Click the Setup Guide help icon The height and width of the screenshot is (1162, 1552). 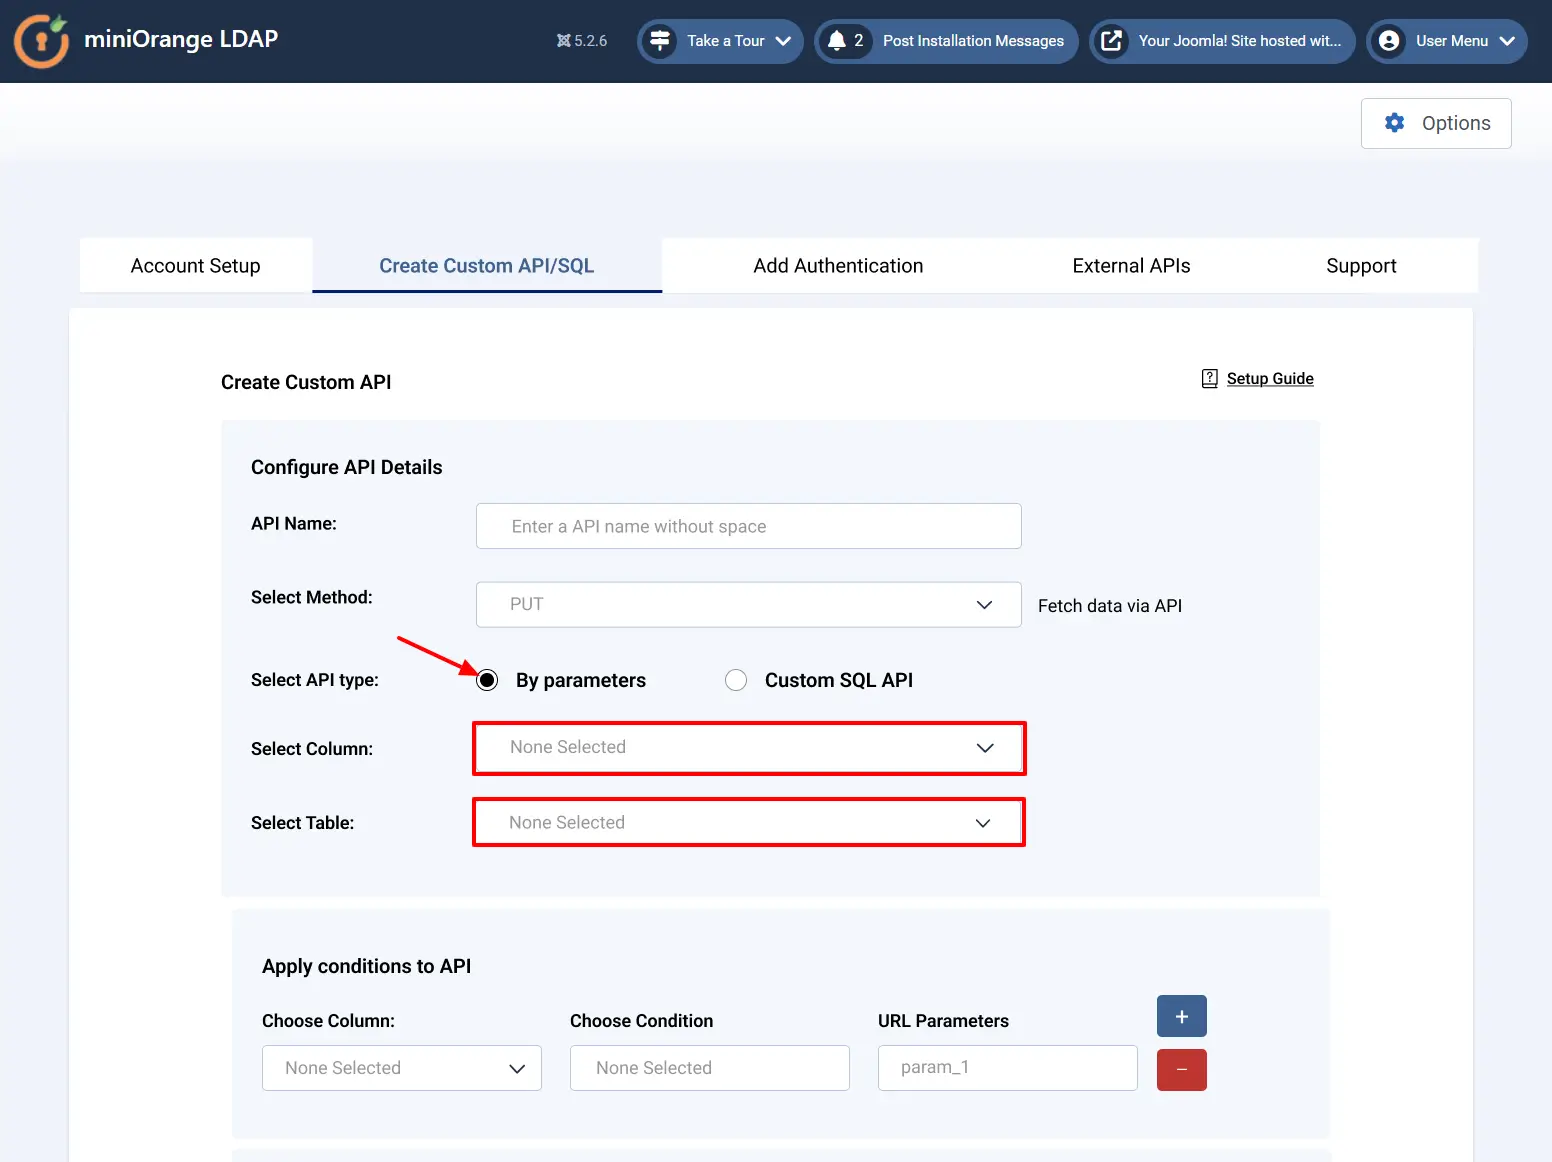click(1209, 378)
